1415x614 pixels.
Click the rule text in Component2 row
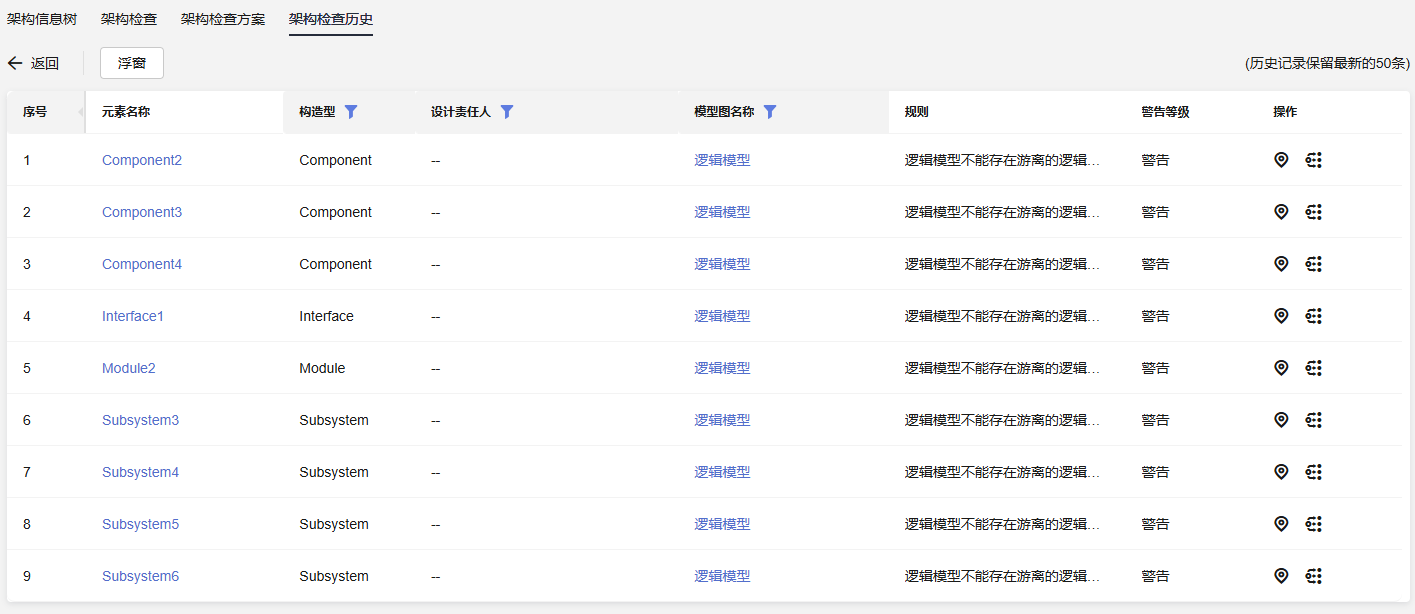[x=1003, y=160]
